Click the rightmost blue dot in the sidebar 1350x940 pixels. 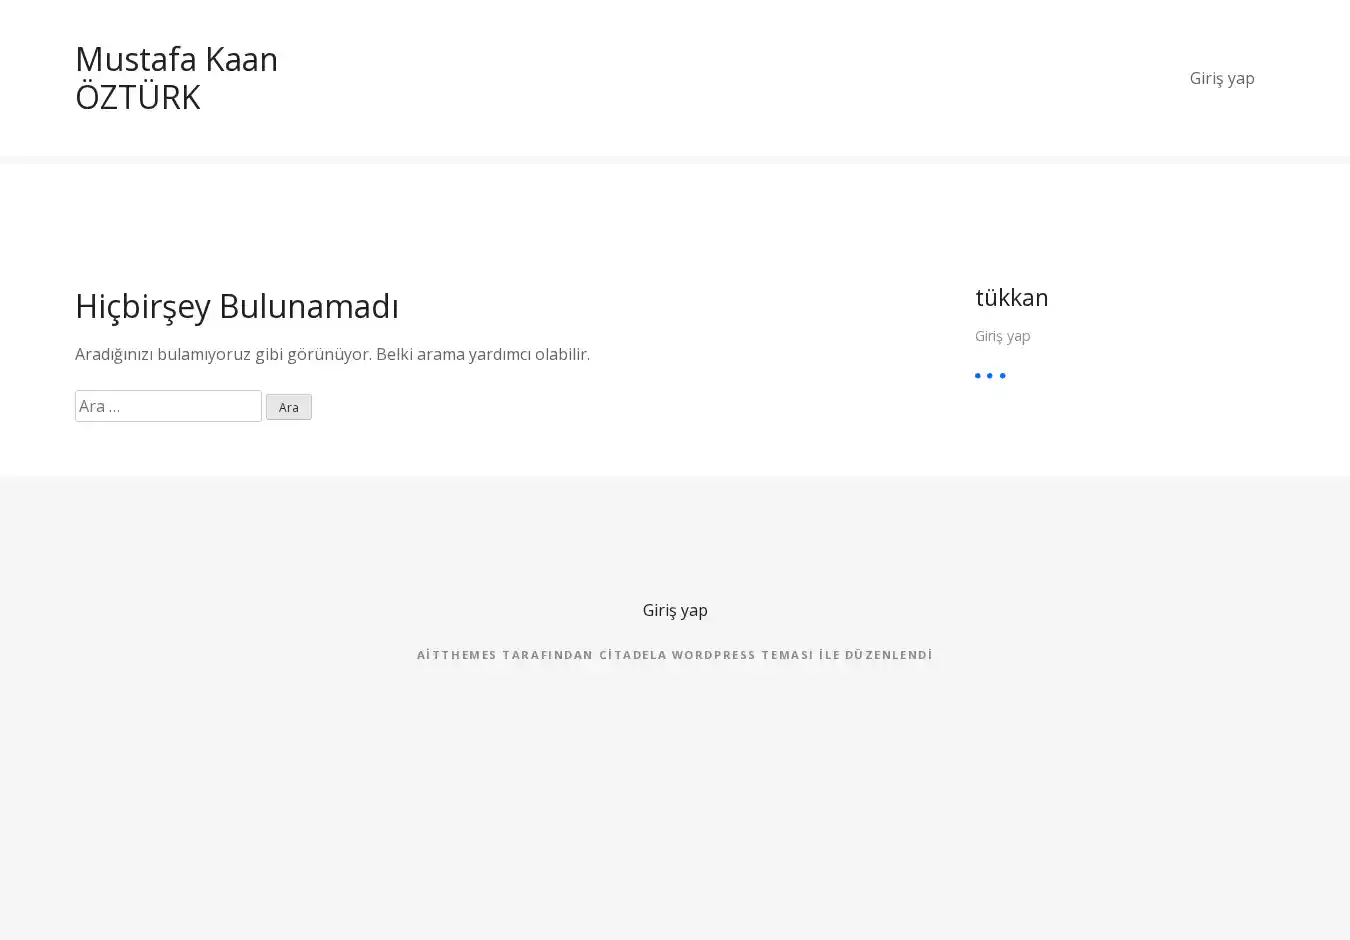coord(1002,376)
